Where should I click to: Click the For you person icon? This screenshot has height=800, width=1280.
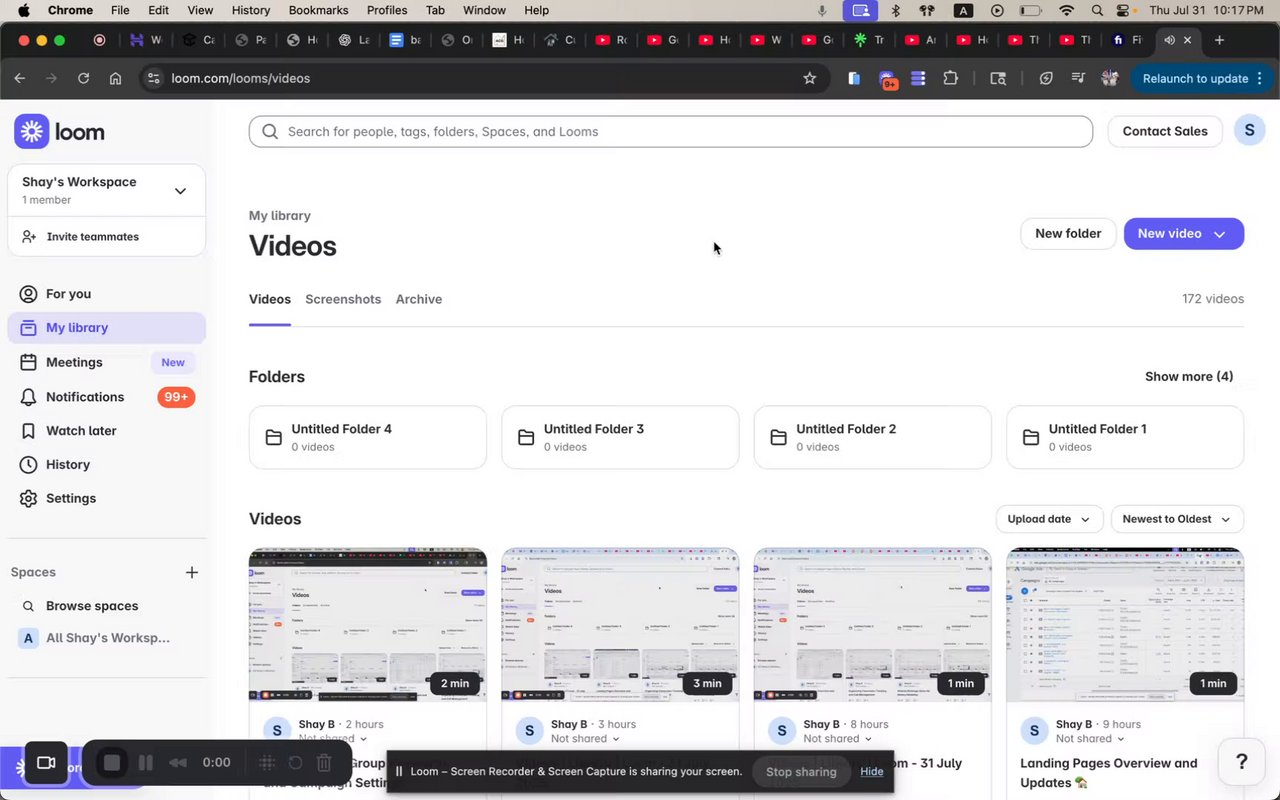(28, 294)
